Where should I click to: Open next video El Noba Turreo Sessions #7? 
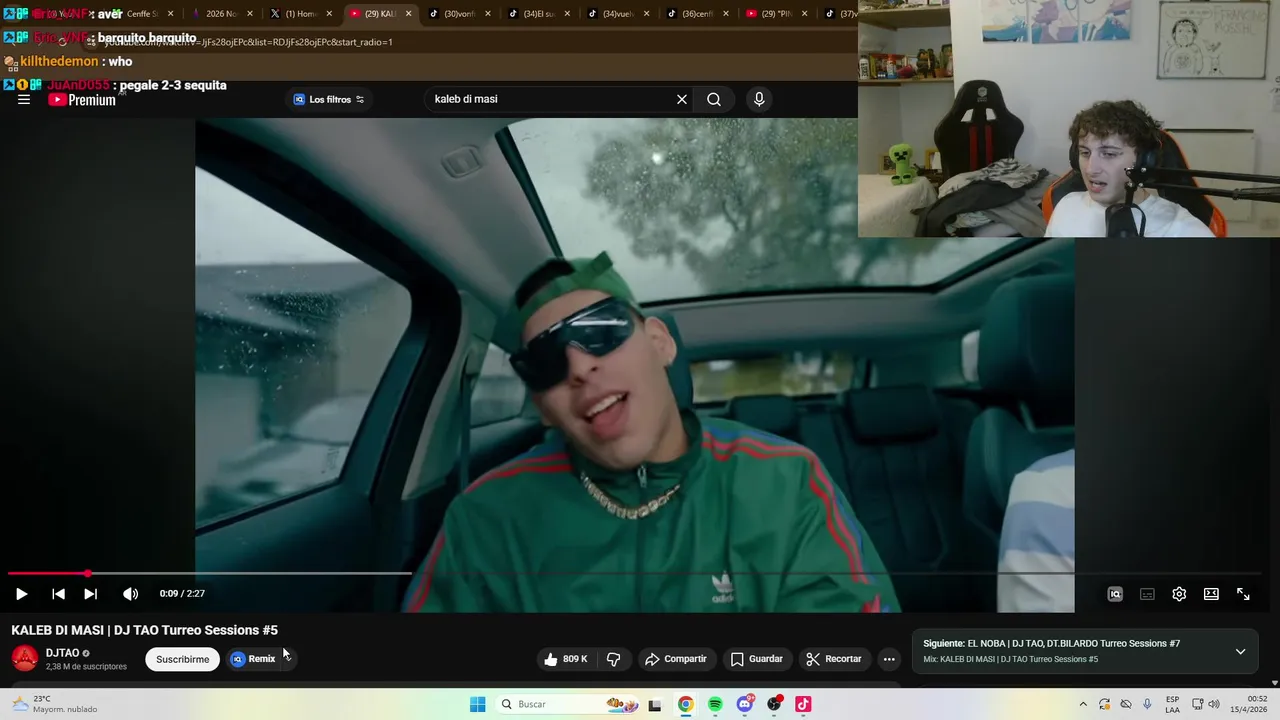1051,644
